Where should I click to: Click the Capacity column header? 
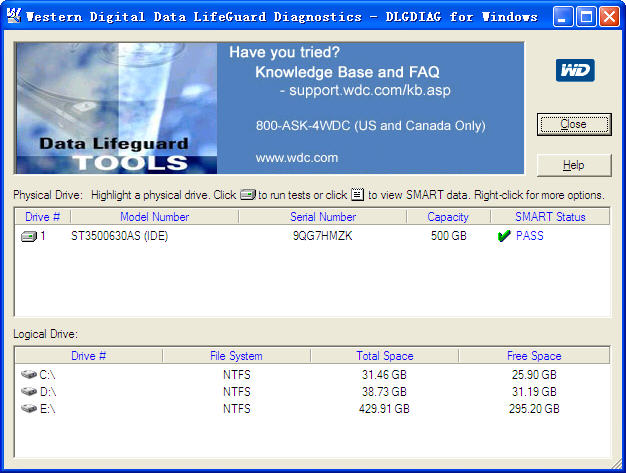click(448, 217)
